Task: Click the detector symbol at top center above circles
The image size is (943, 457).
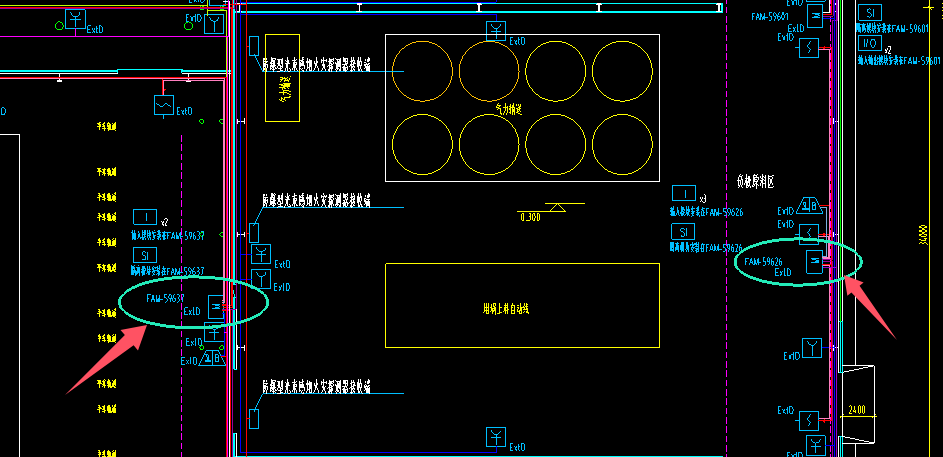Action: 496,31
